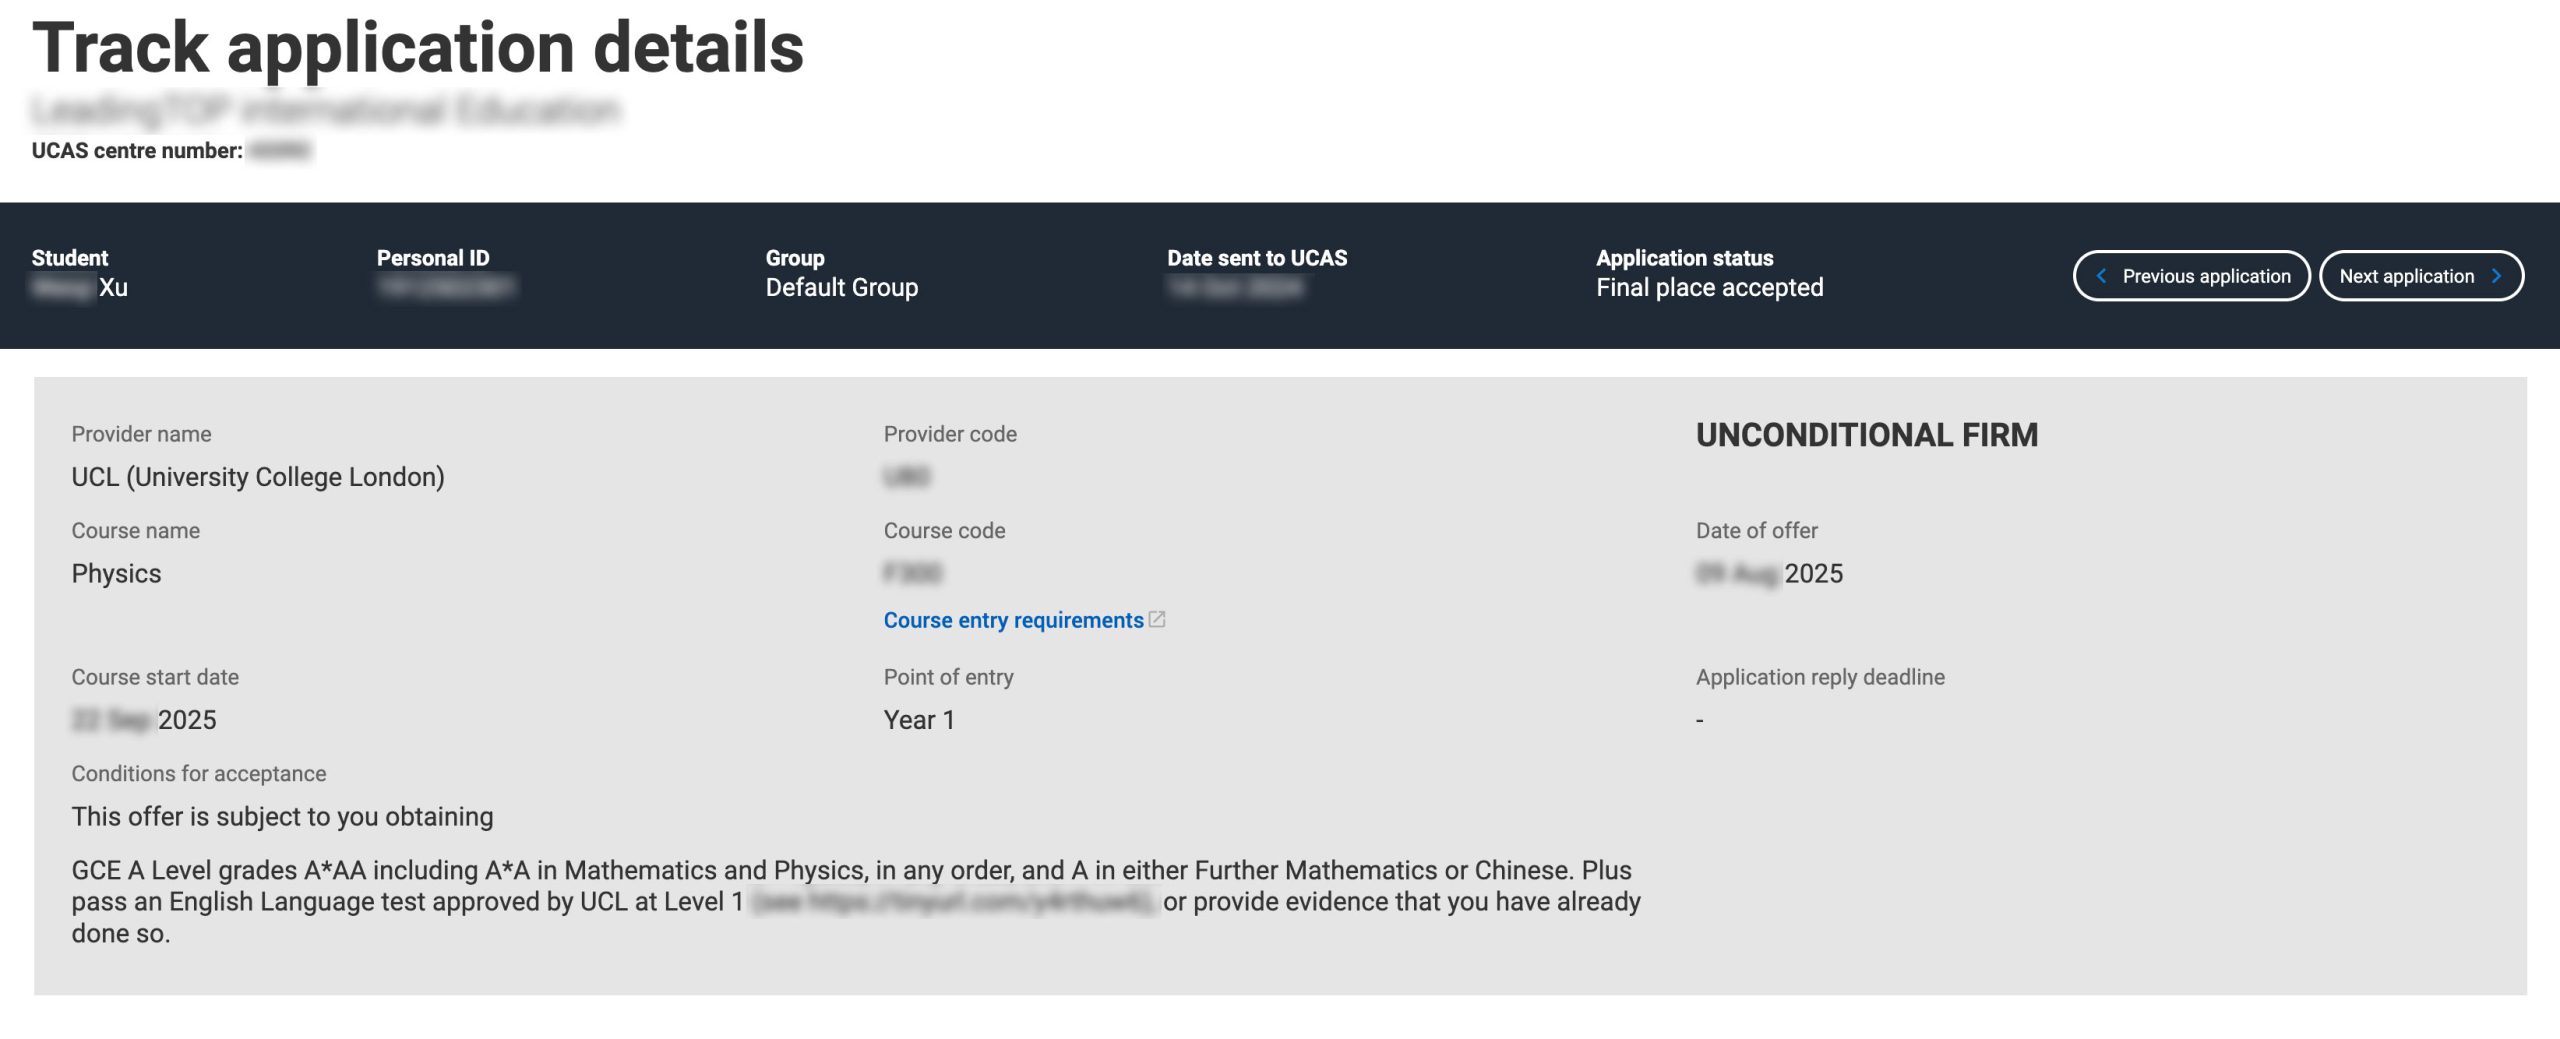Click the Application reply deadline label
Image resolution: width=2560 pixels, height=1039 pixels.
(1820, 677)
